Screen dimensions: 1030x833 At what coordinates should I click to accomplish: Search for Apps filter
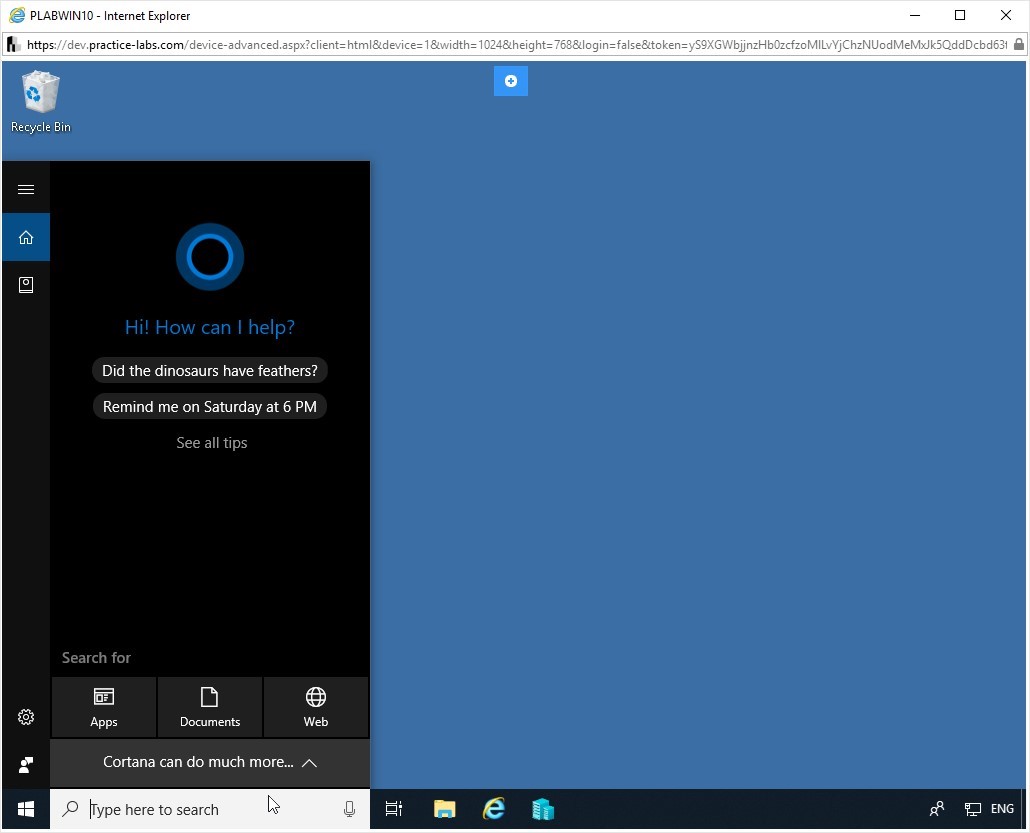(x=104, y=708)
